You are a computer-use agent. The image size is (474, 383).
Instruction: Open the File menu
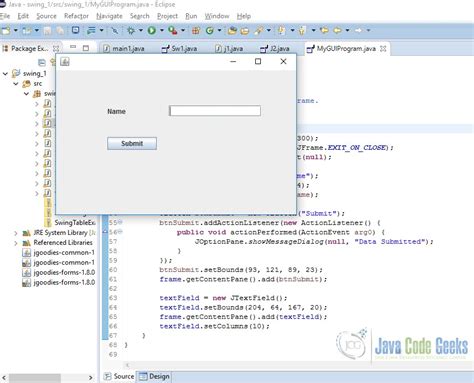click(5, 16)
